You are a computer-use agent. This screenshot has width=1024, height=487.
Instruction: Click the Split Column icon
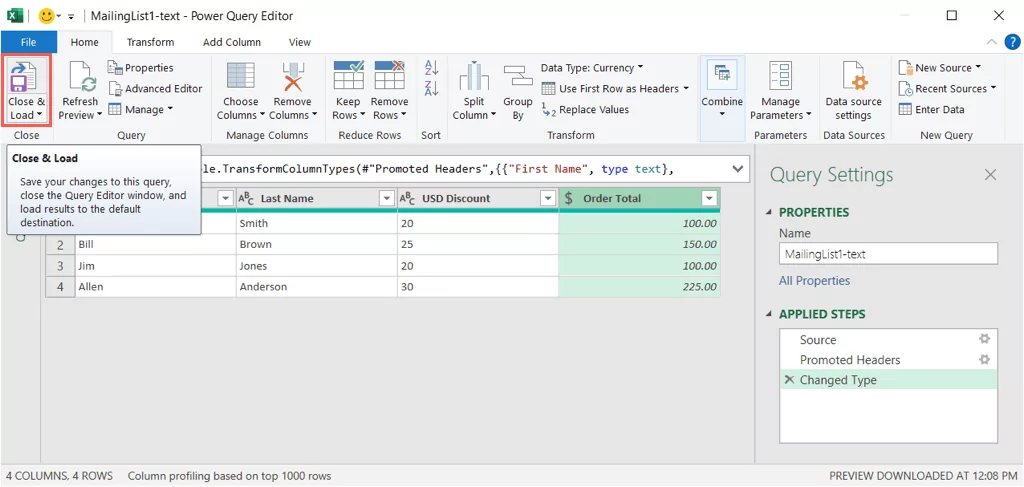[x=474, y=78]
